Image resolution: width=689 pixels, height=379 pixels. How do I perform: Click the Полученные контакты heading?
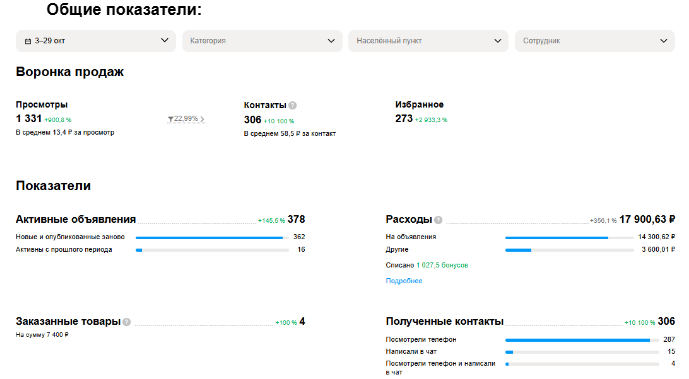click(444, 321)
